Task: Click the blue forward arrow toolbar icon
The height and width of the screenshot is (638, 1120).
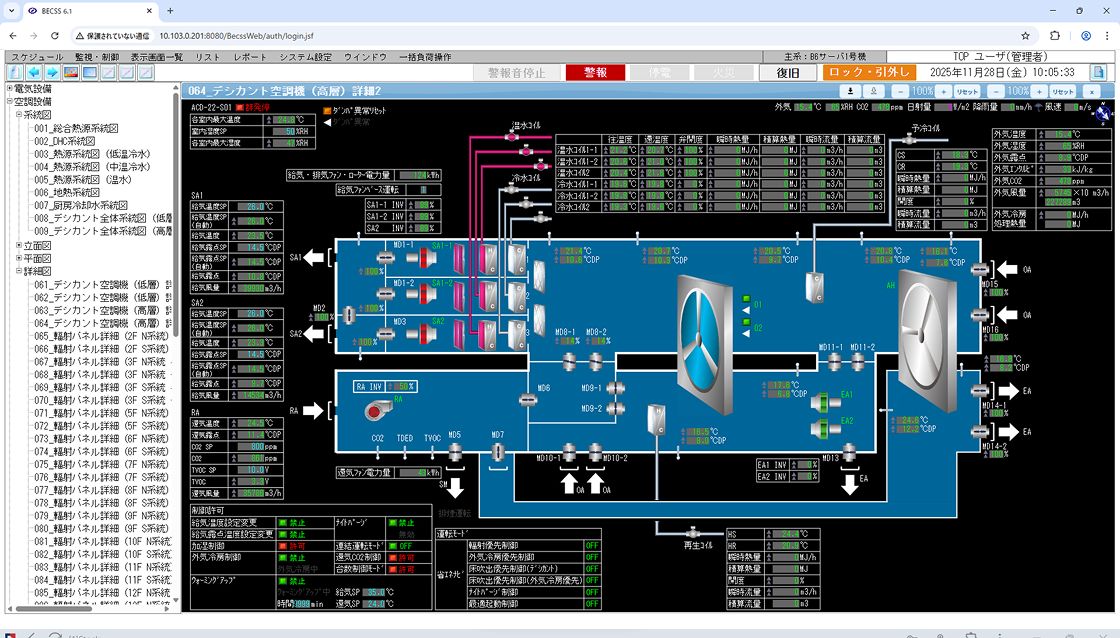Action: coord(52,73)
